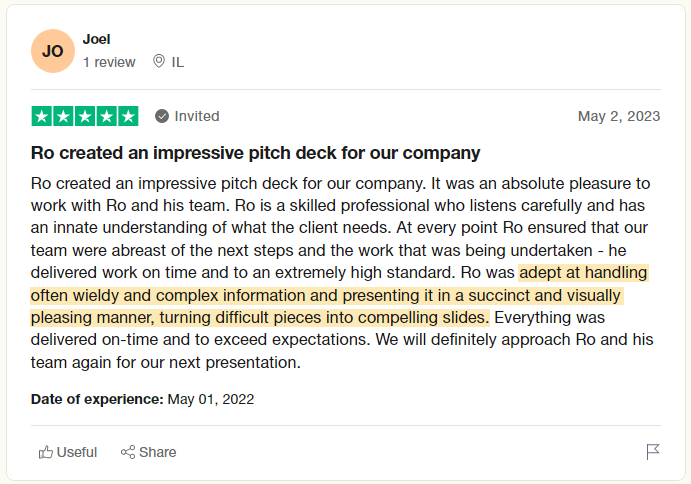Image resolution: width=691 pixels, height=484 pixels.
Task: Flag this review using the flag icon
Action: click(x=653, y=452)
